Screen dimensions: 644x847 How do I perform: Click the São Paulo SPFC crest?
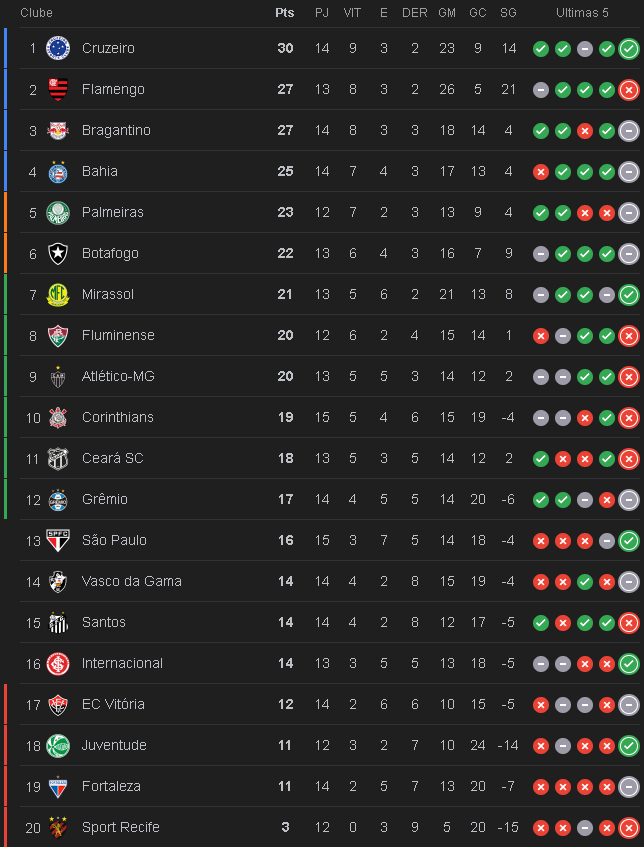pos(58,540)
